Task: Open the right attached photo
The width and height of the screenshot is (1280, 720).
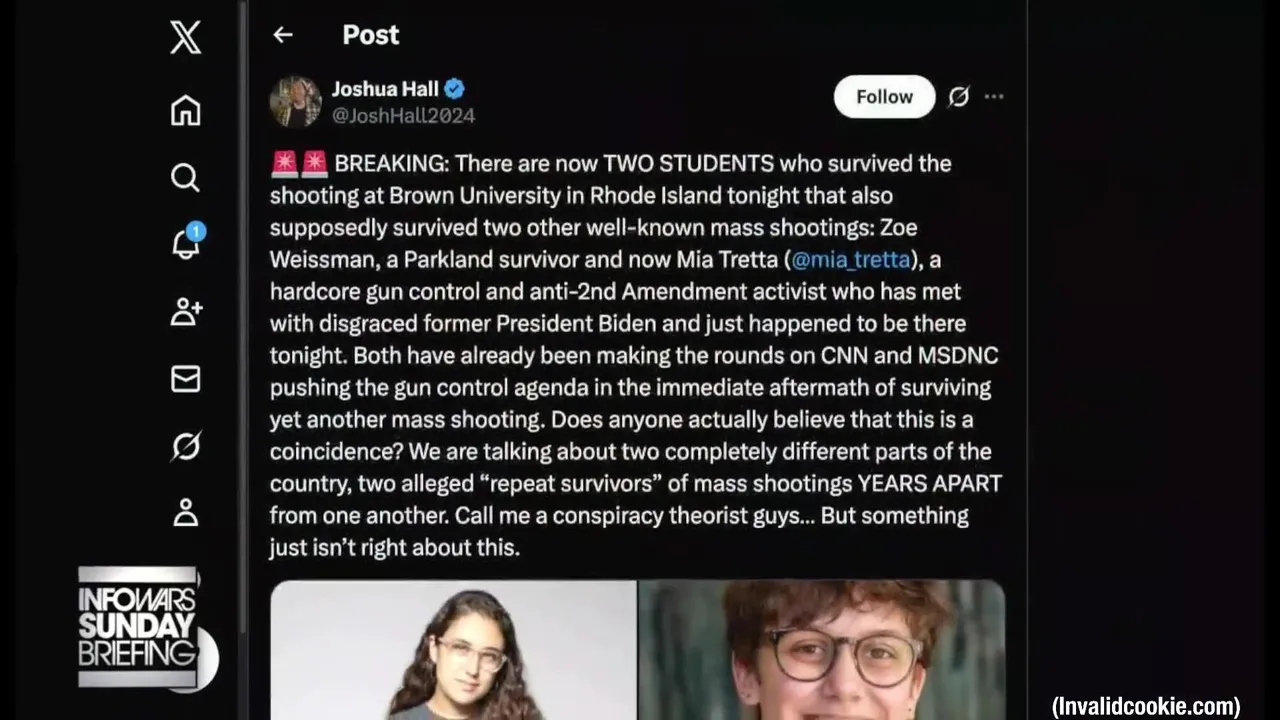Action: click(822, 650)
